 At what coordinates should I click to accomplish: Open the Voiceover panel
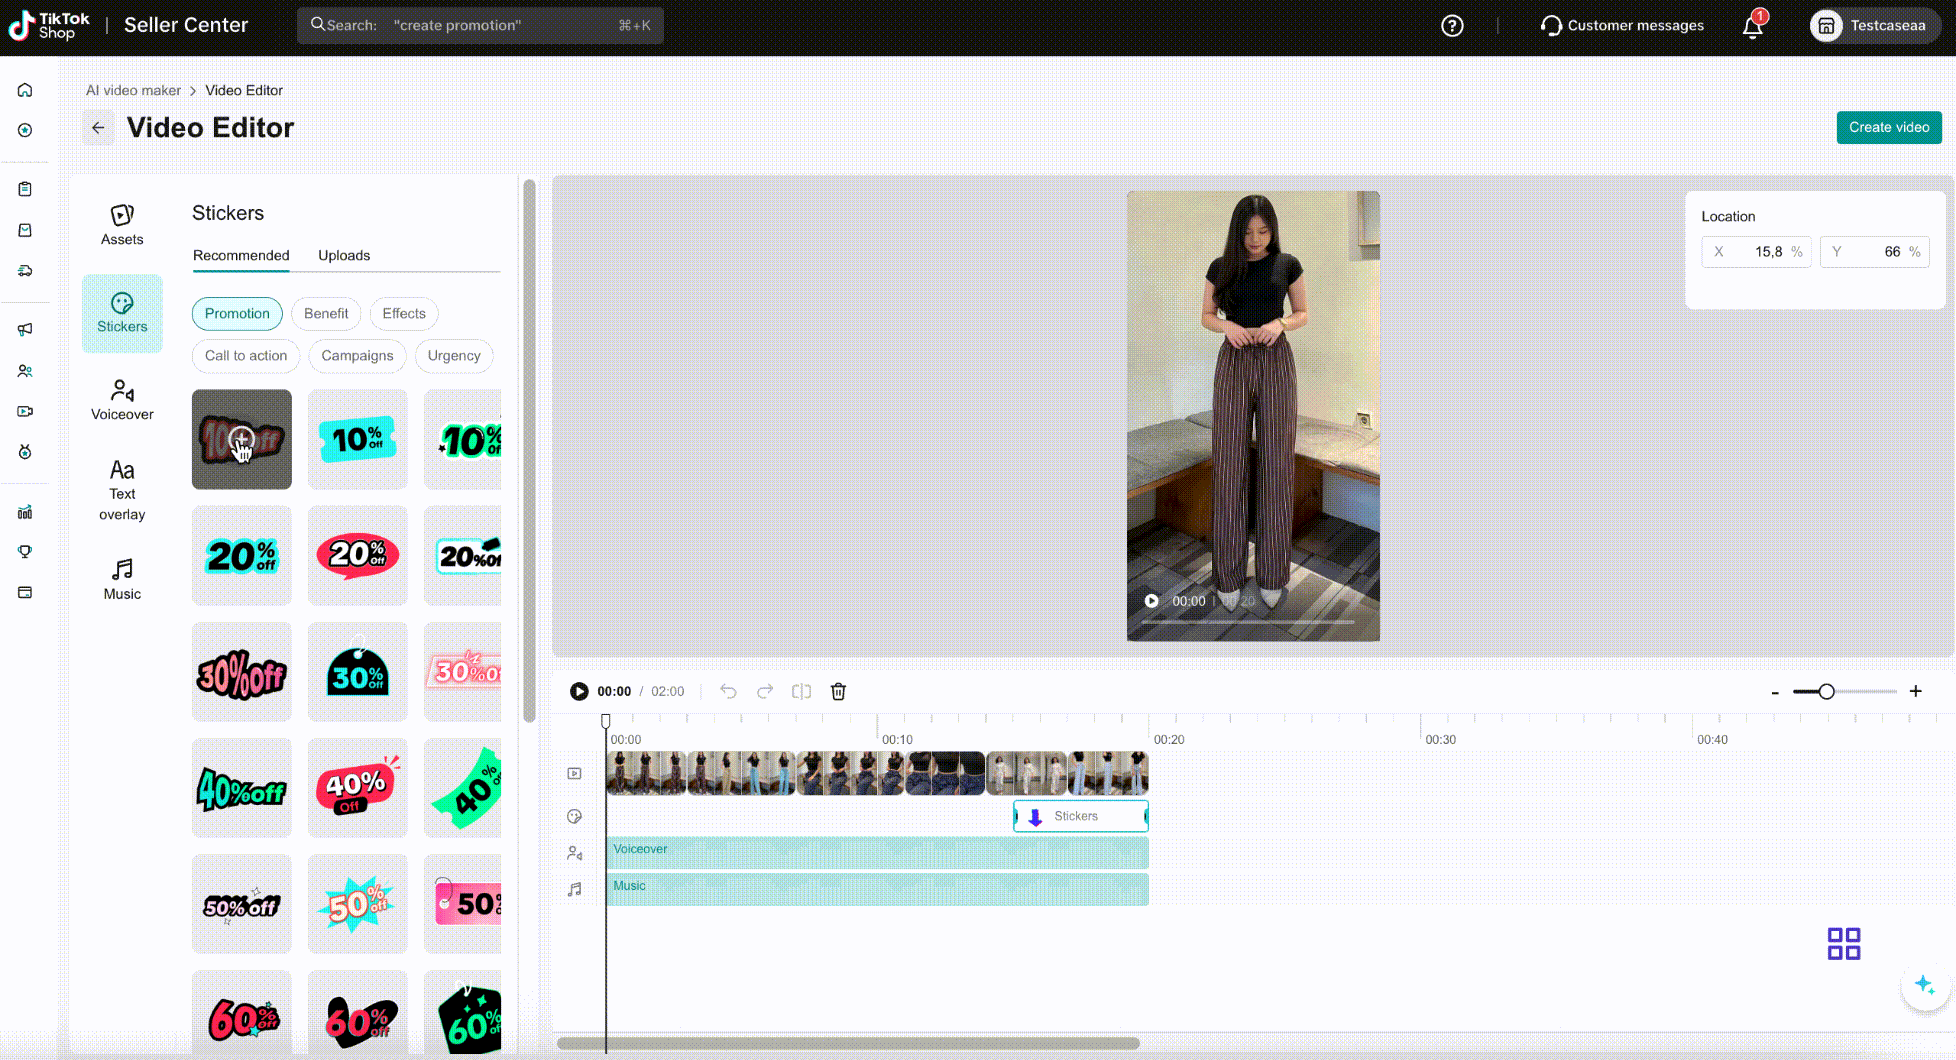point(122,400)
